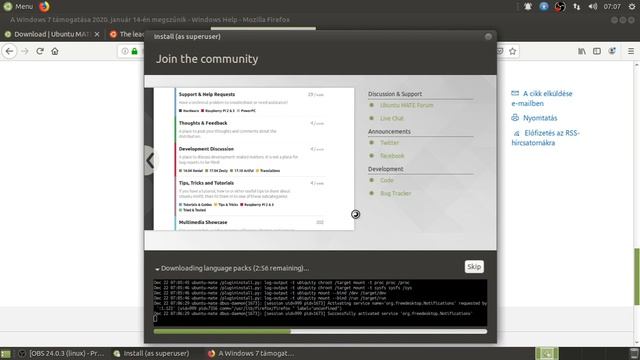Open Firefox account icon
640x360 pixels.
click(612, 51)
